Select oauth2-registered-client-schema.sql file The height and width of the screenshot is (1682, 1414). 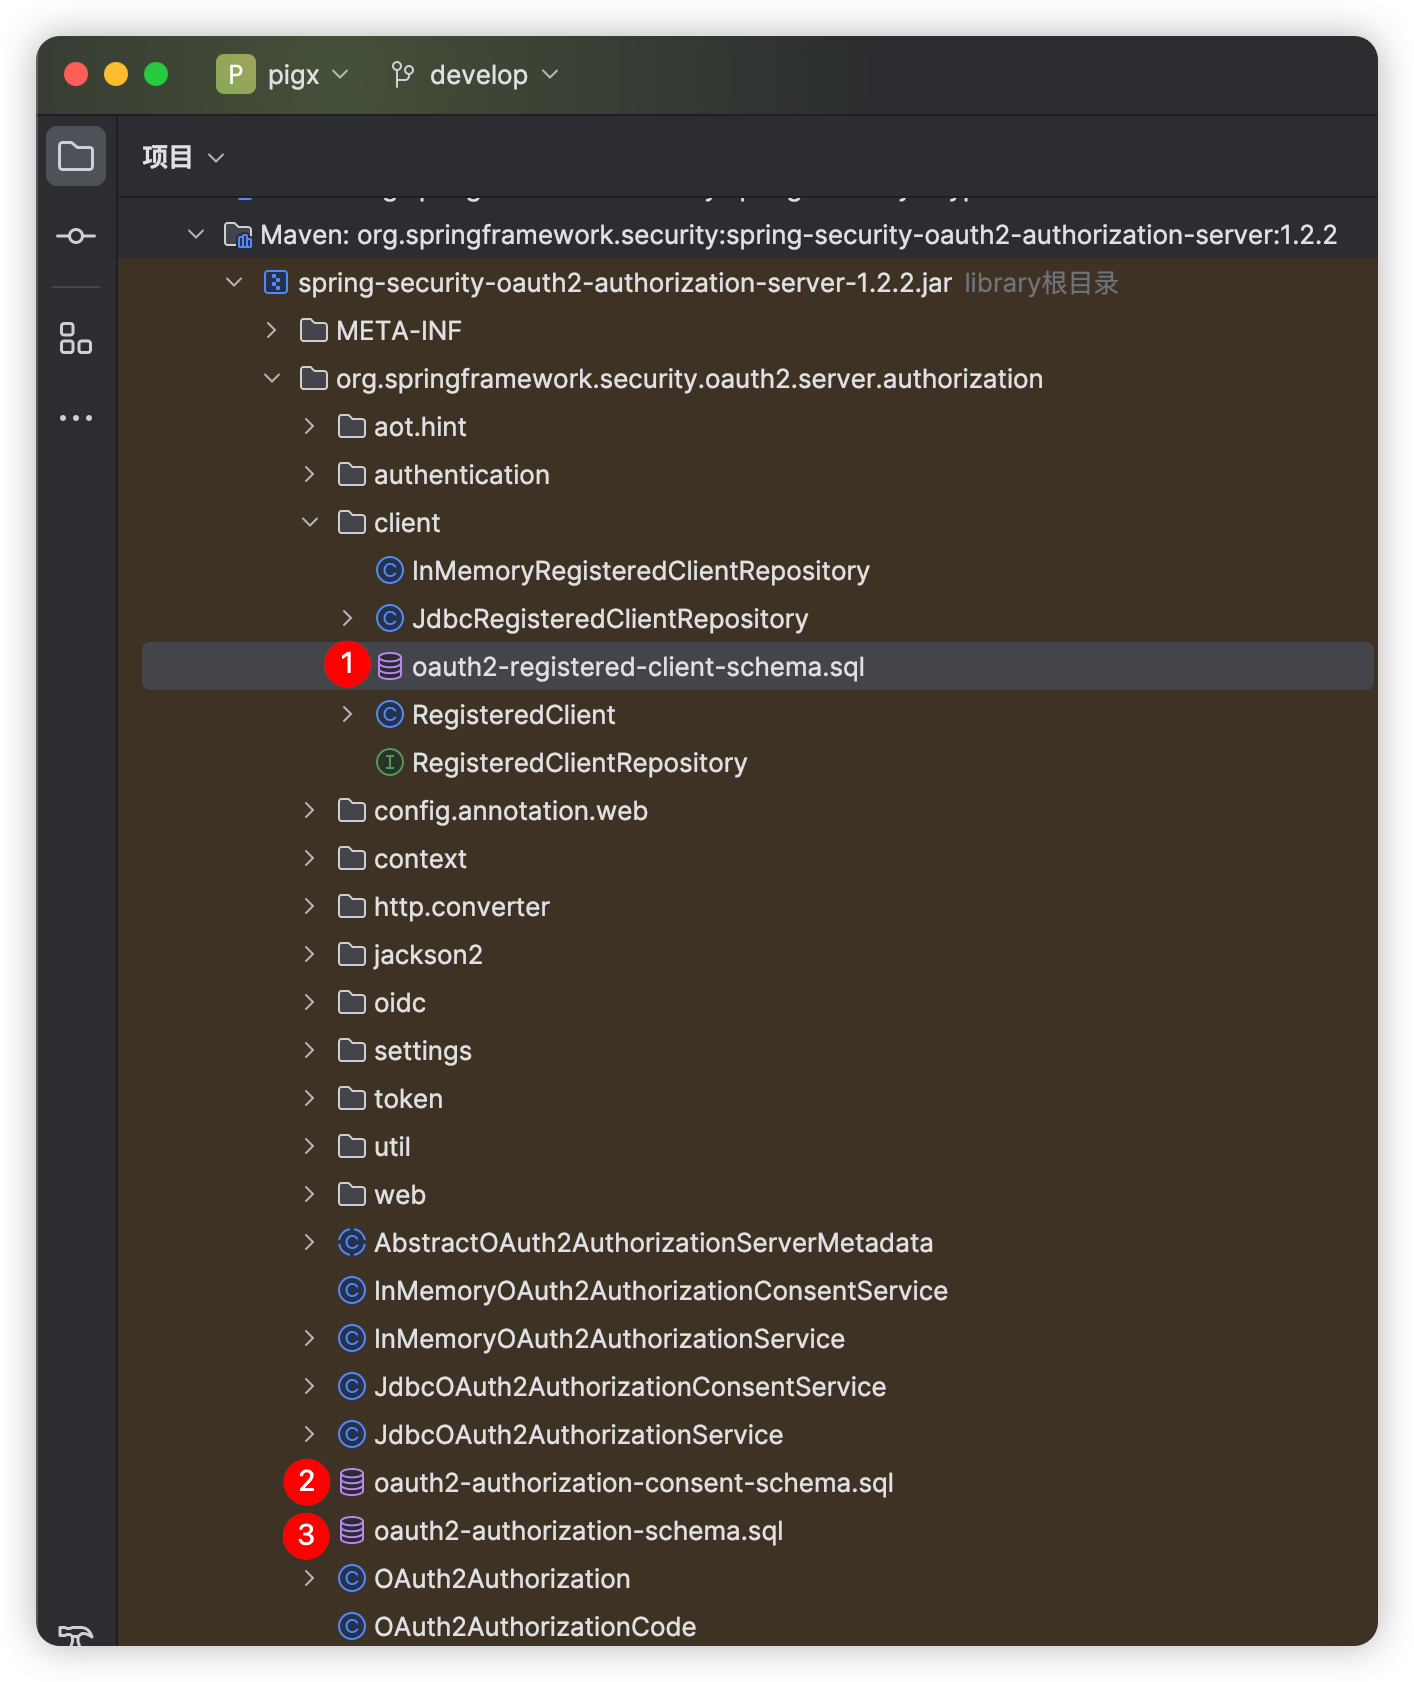coord(637,667)
